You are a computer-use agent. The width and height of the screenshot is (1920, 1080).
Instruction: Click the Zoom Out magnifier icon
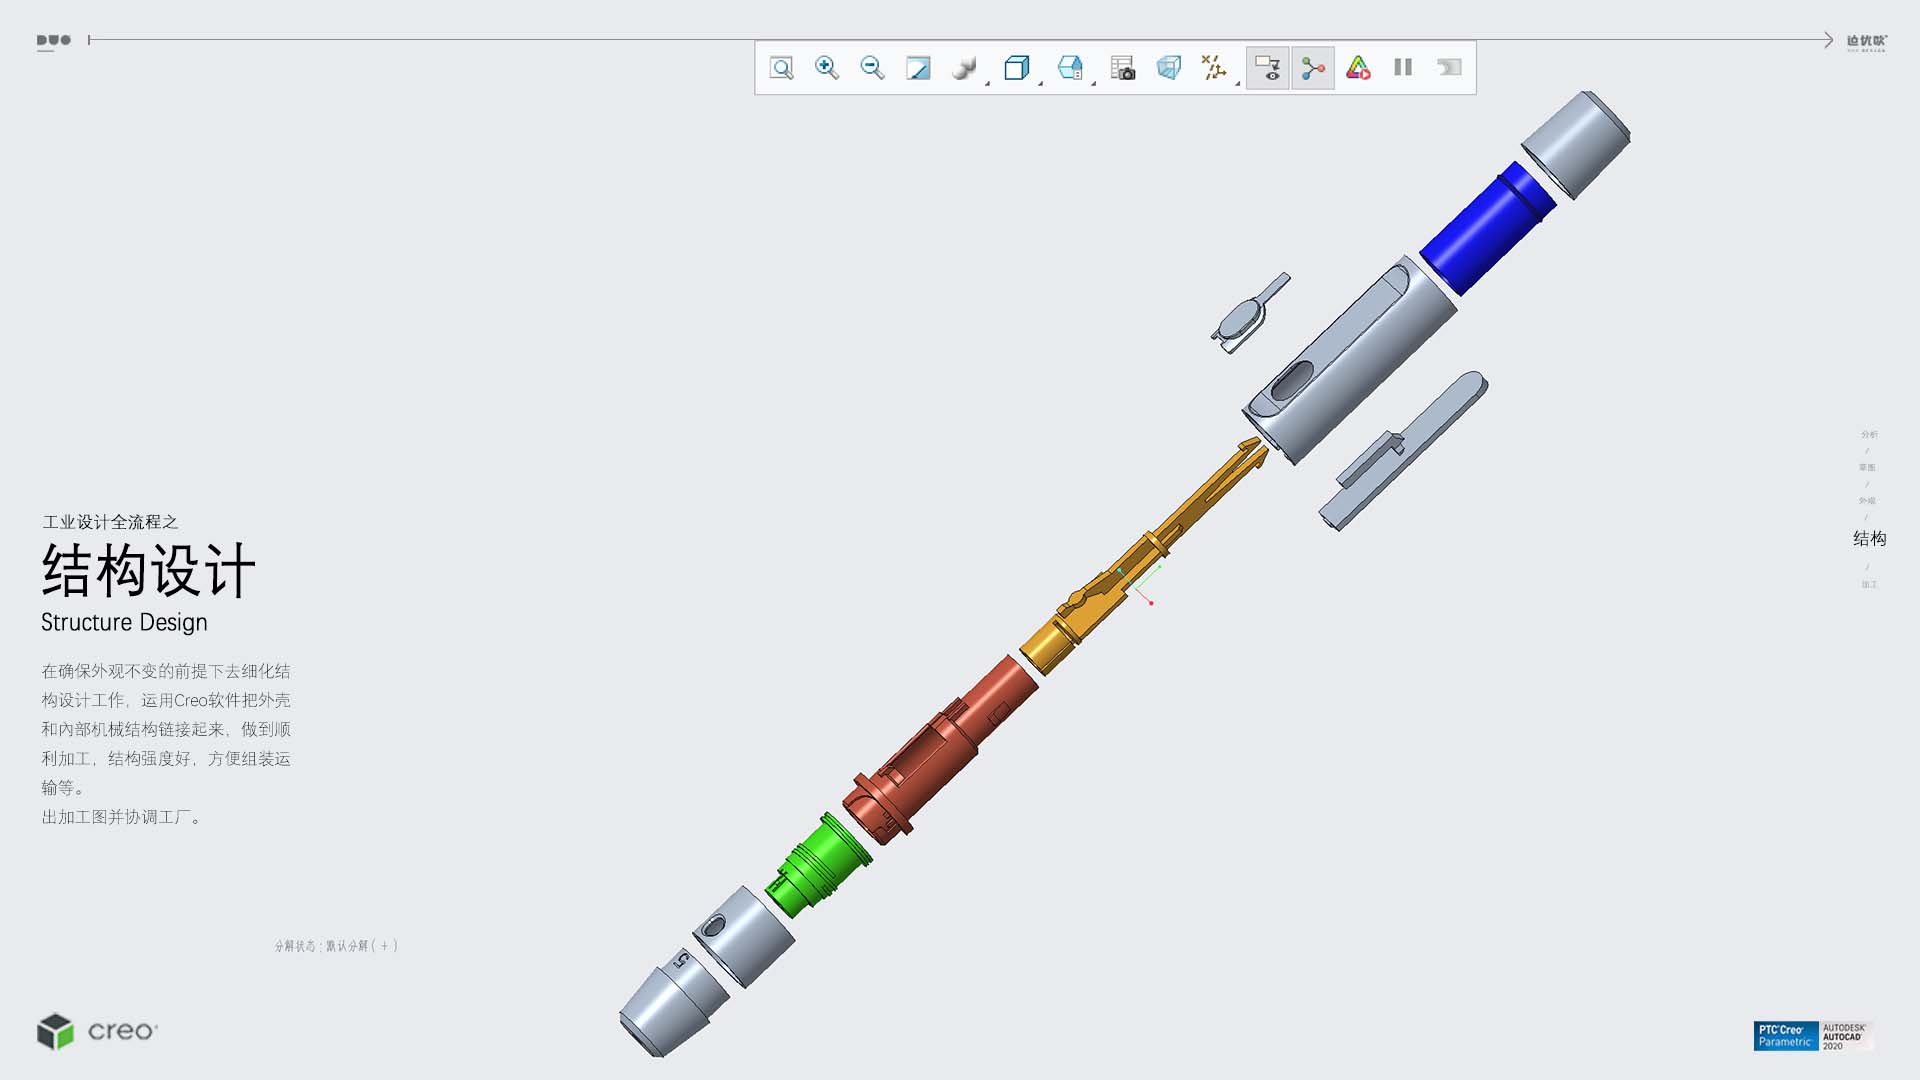point(872,68)
